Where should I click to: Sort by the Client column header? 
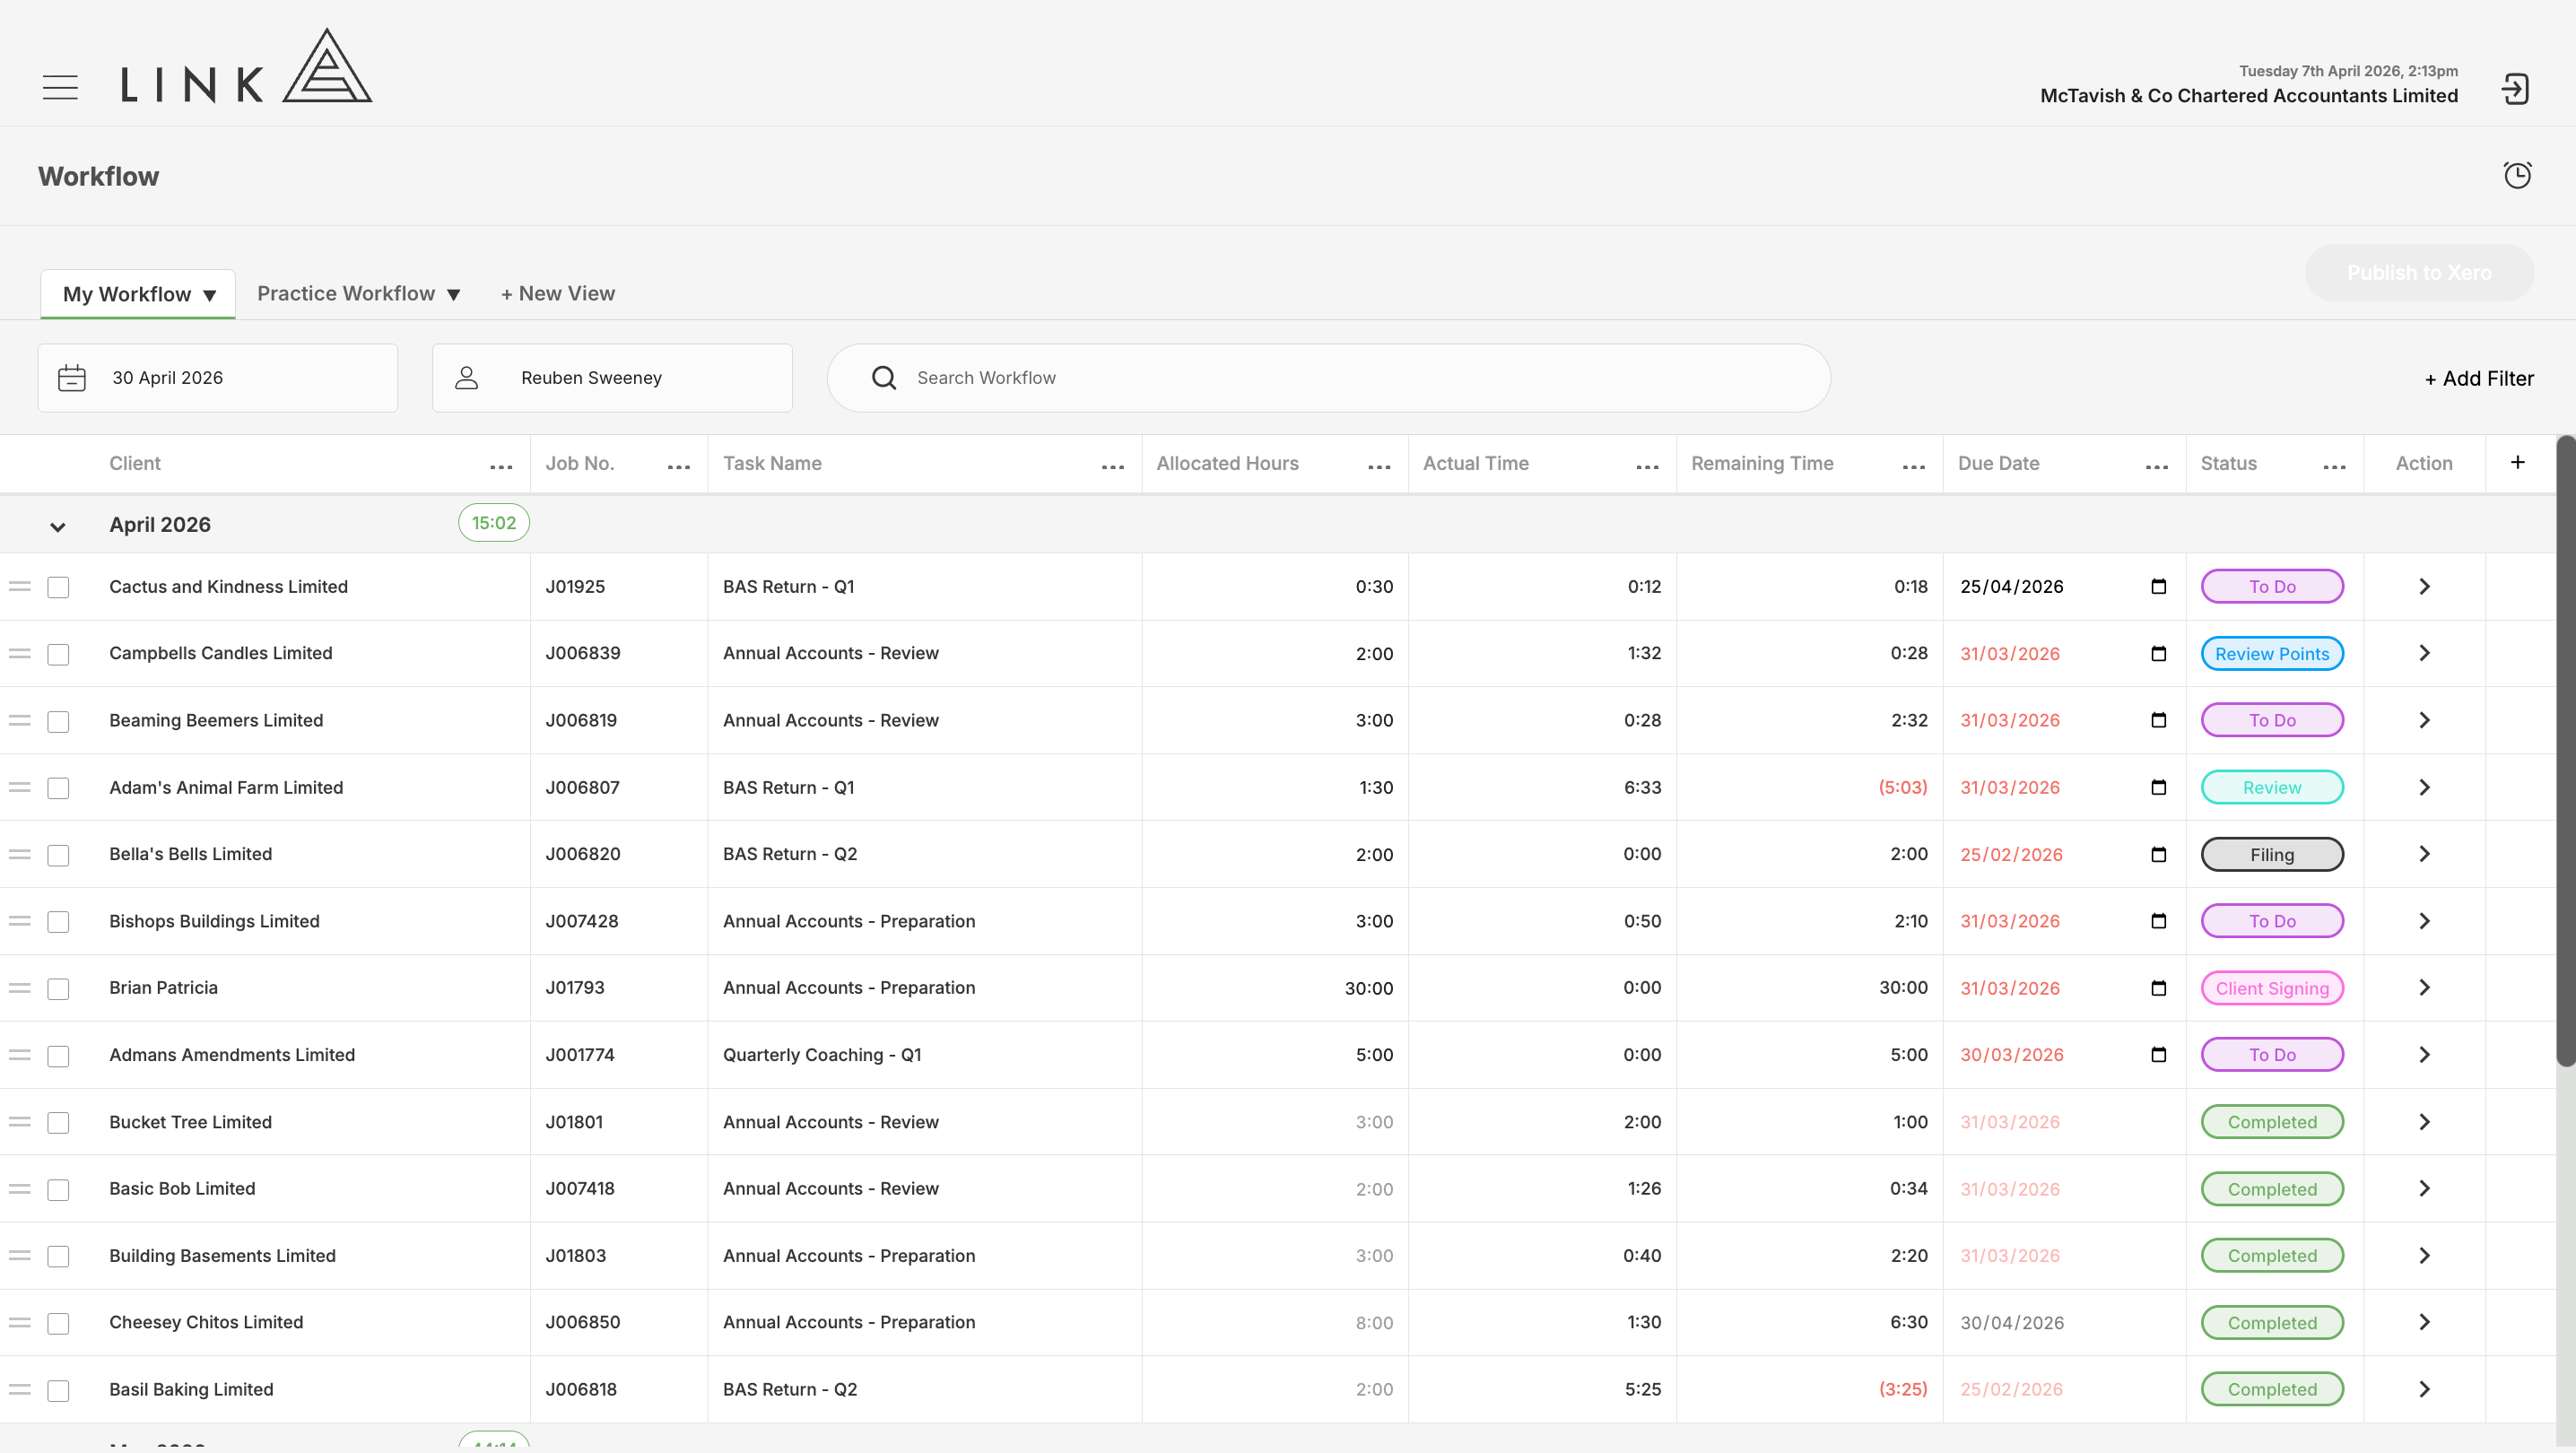[x=135, y=463]
